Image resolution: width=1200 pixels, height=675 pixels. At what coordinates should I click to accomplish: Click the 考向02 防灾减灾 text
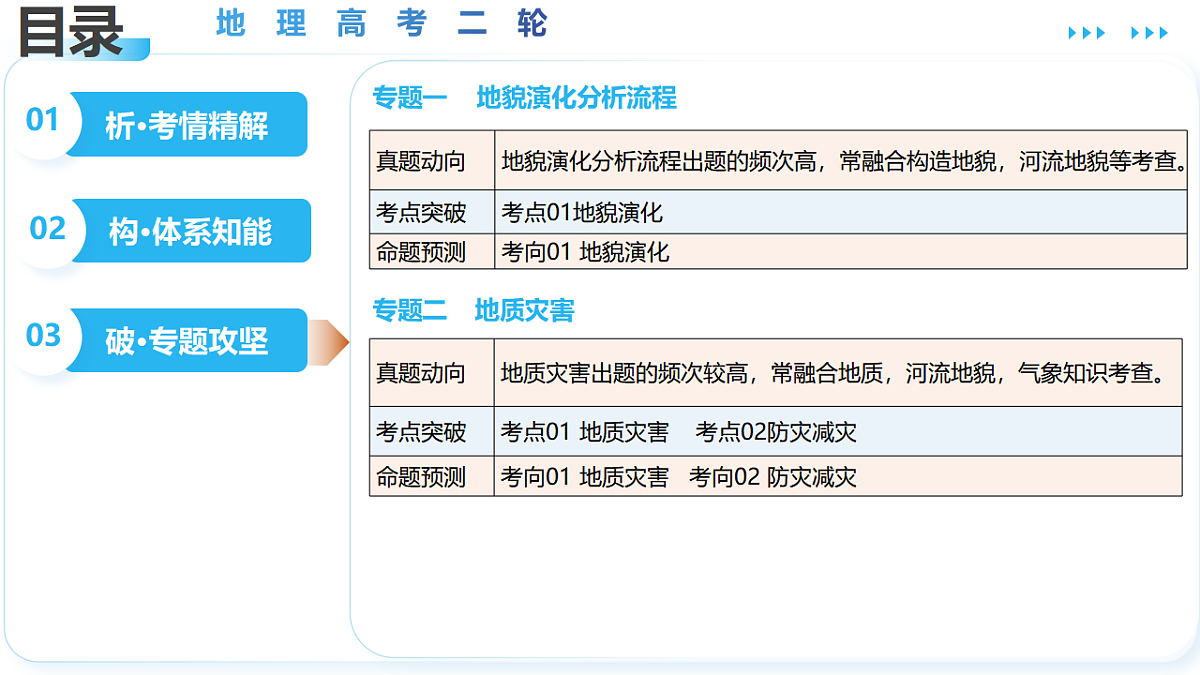pyautogui.click(x=773, y=477)
